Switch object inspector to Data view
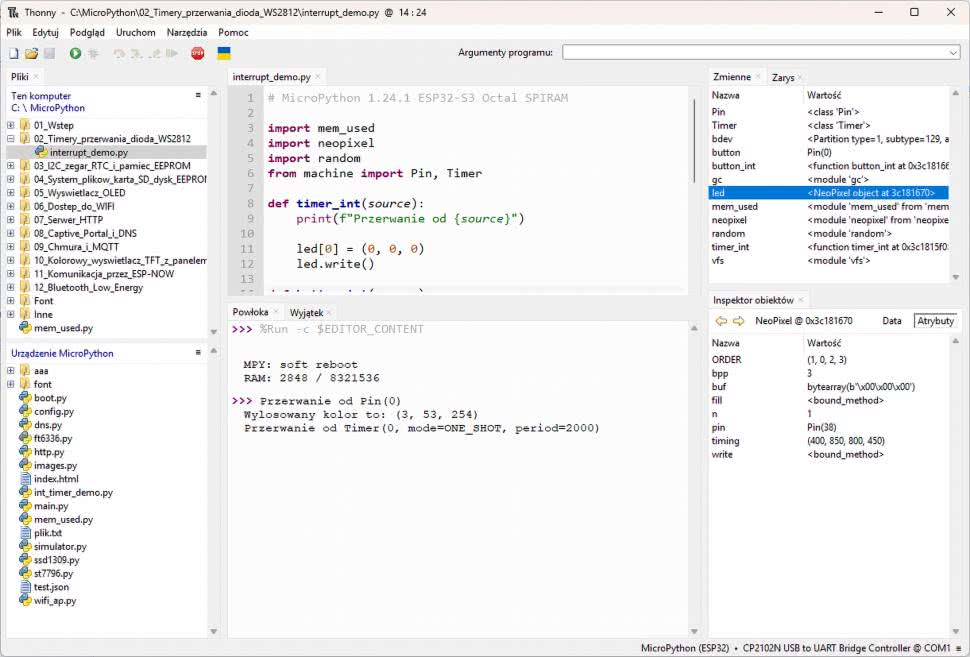970x657 pixels. tap(891, 321)
